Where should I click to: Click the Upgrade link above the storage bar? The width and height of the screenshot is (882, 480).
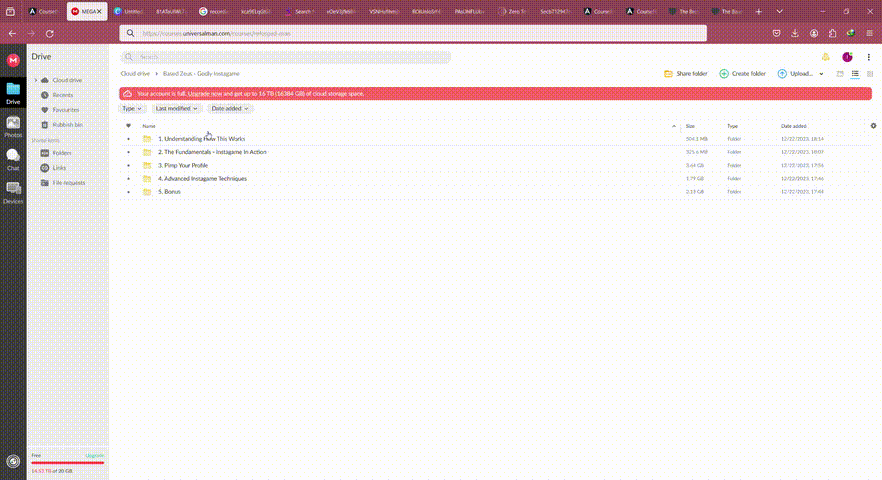click(x=94, y=455)
